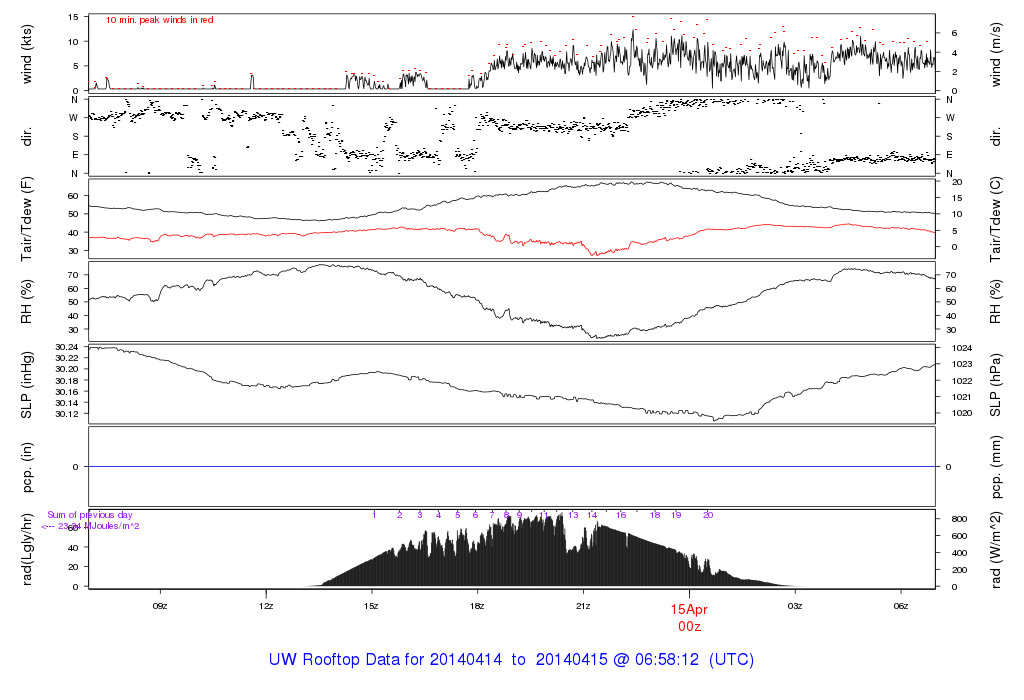Screen dimensions: 1024x700
Task: Select the 'SLP (inHg)' axis label
Action: 27,383
